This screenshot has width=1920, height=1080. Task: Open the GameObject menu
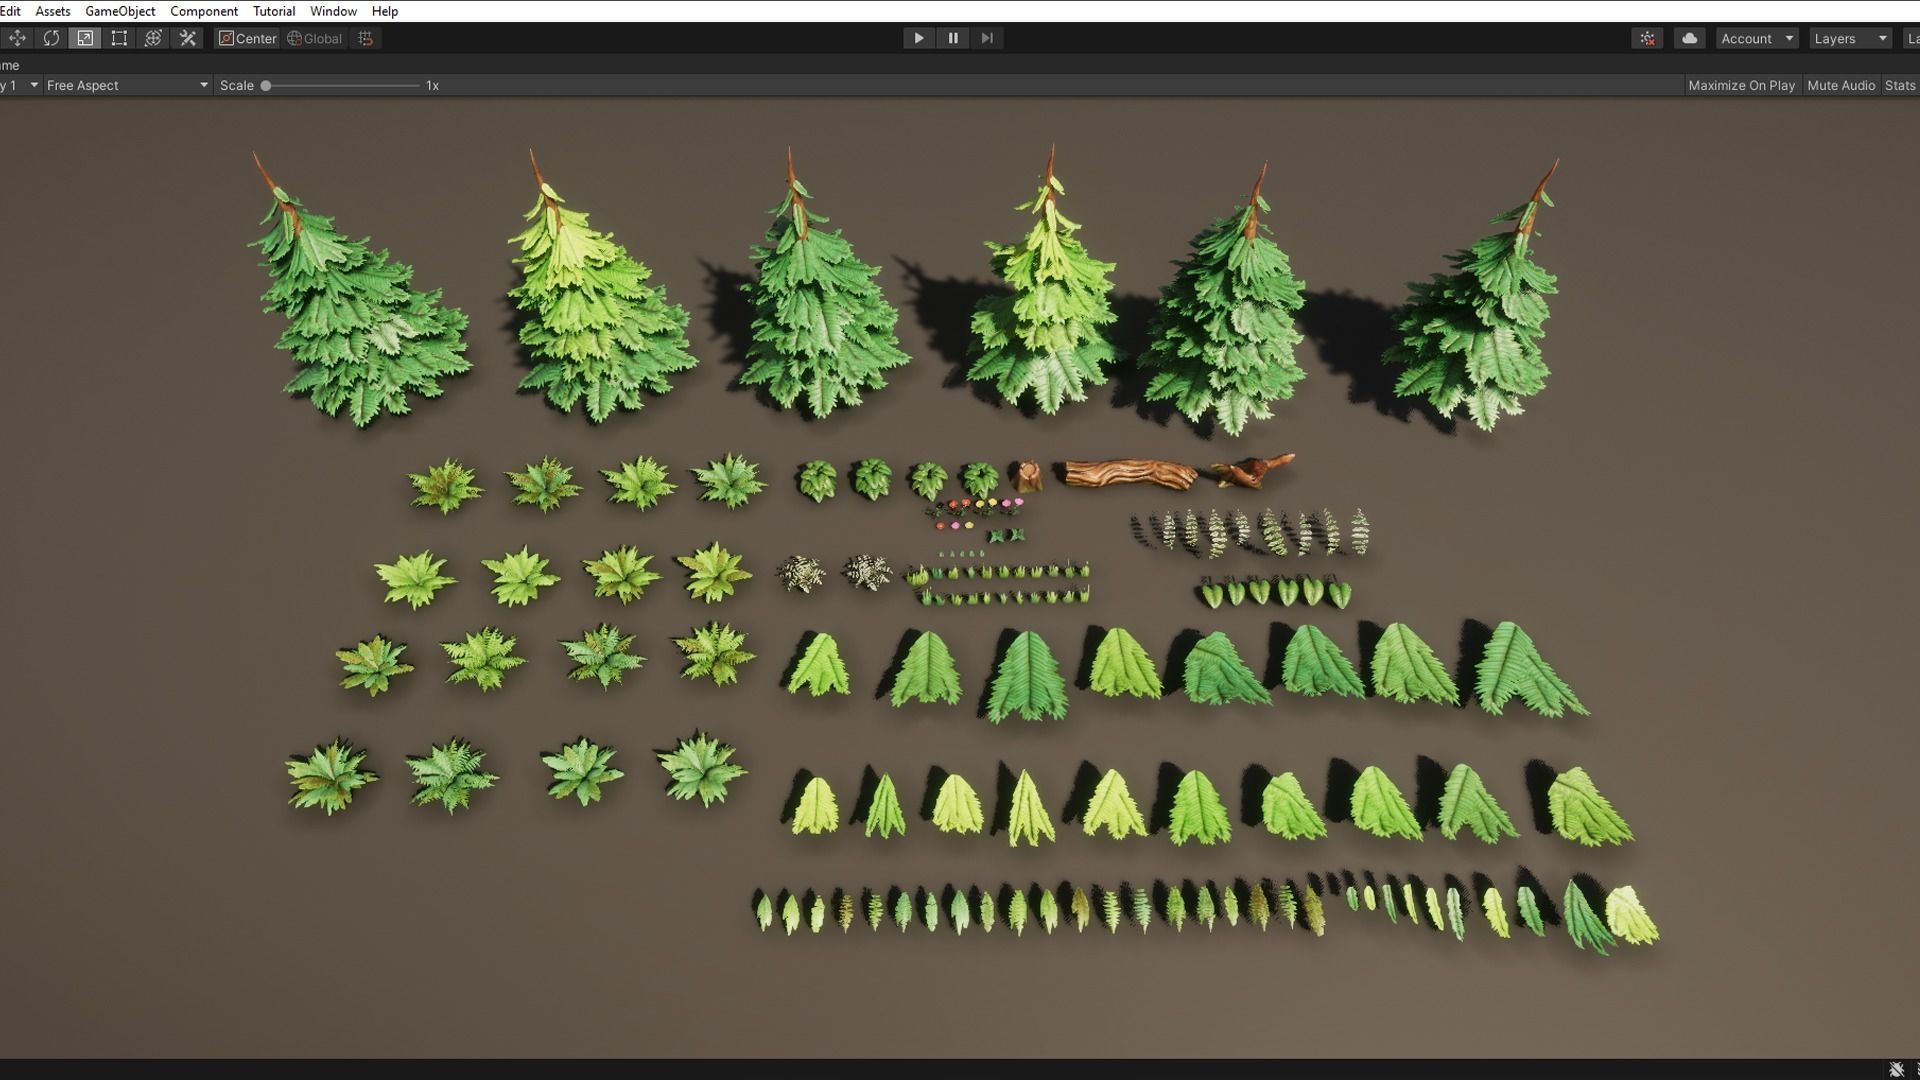[x=120, y=11]
